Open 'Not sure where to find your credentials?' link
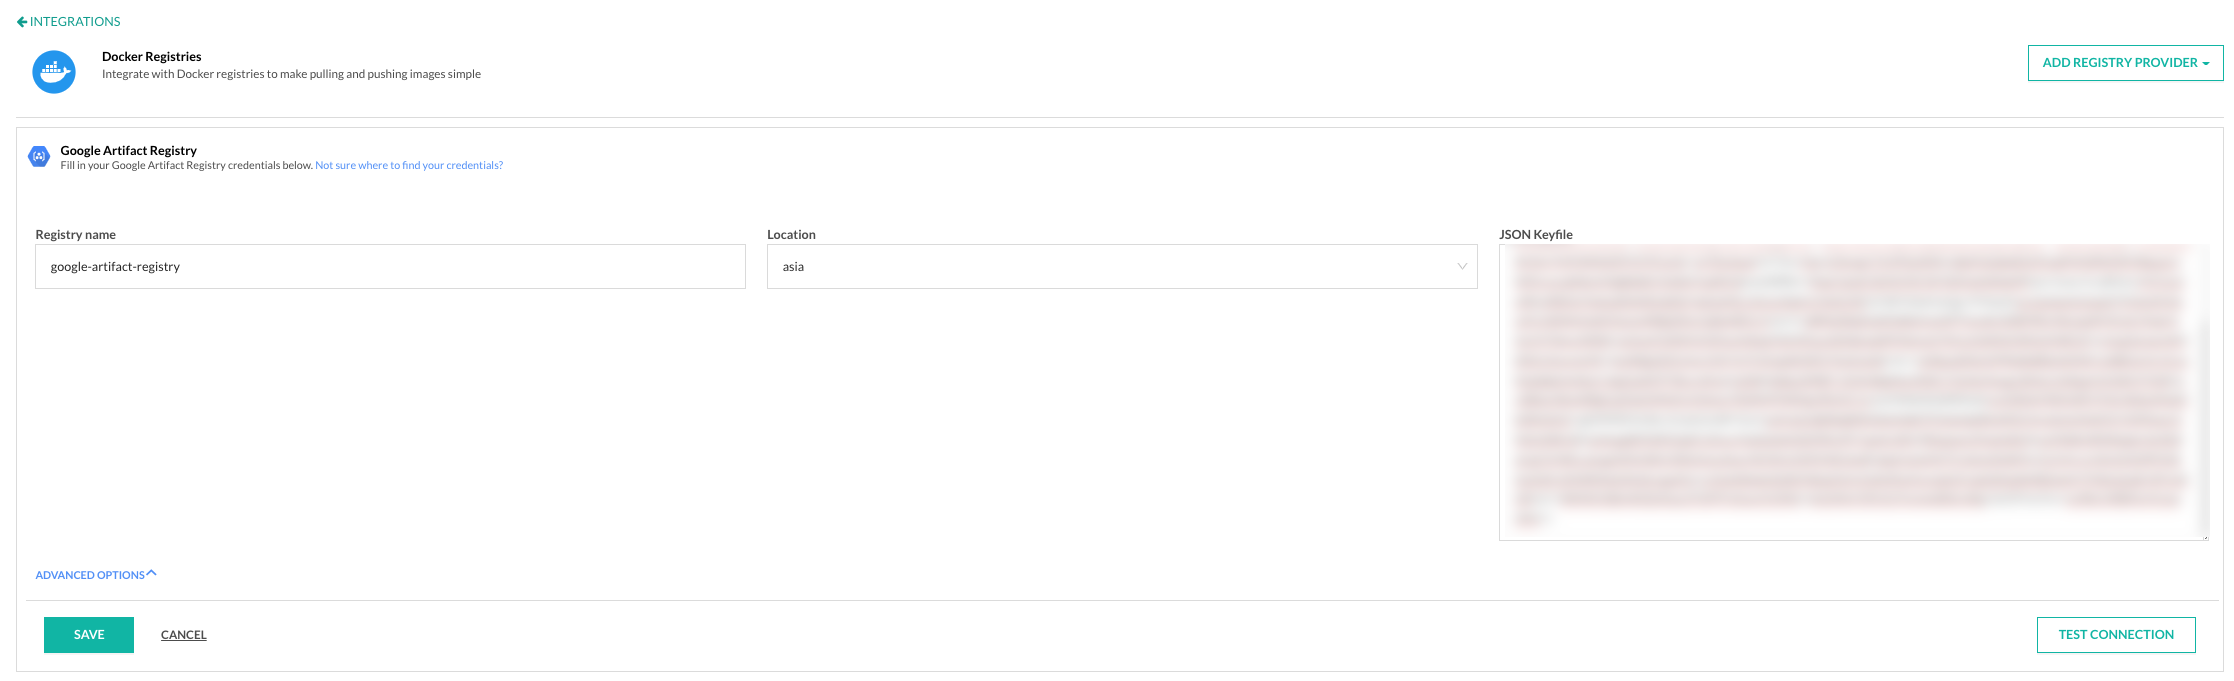 pyautogui.click(x=409, y=166)
